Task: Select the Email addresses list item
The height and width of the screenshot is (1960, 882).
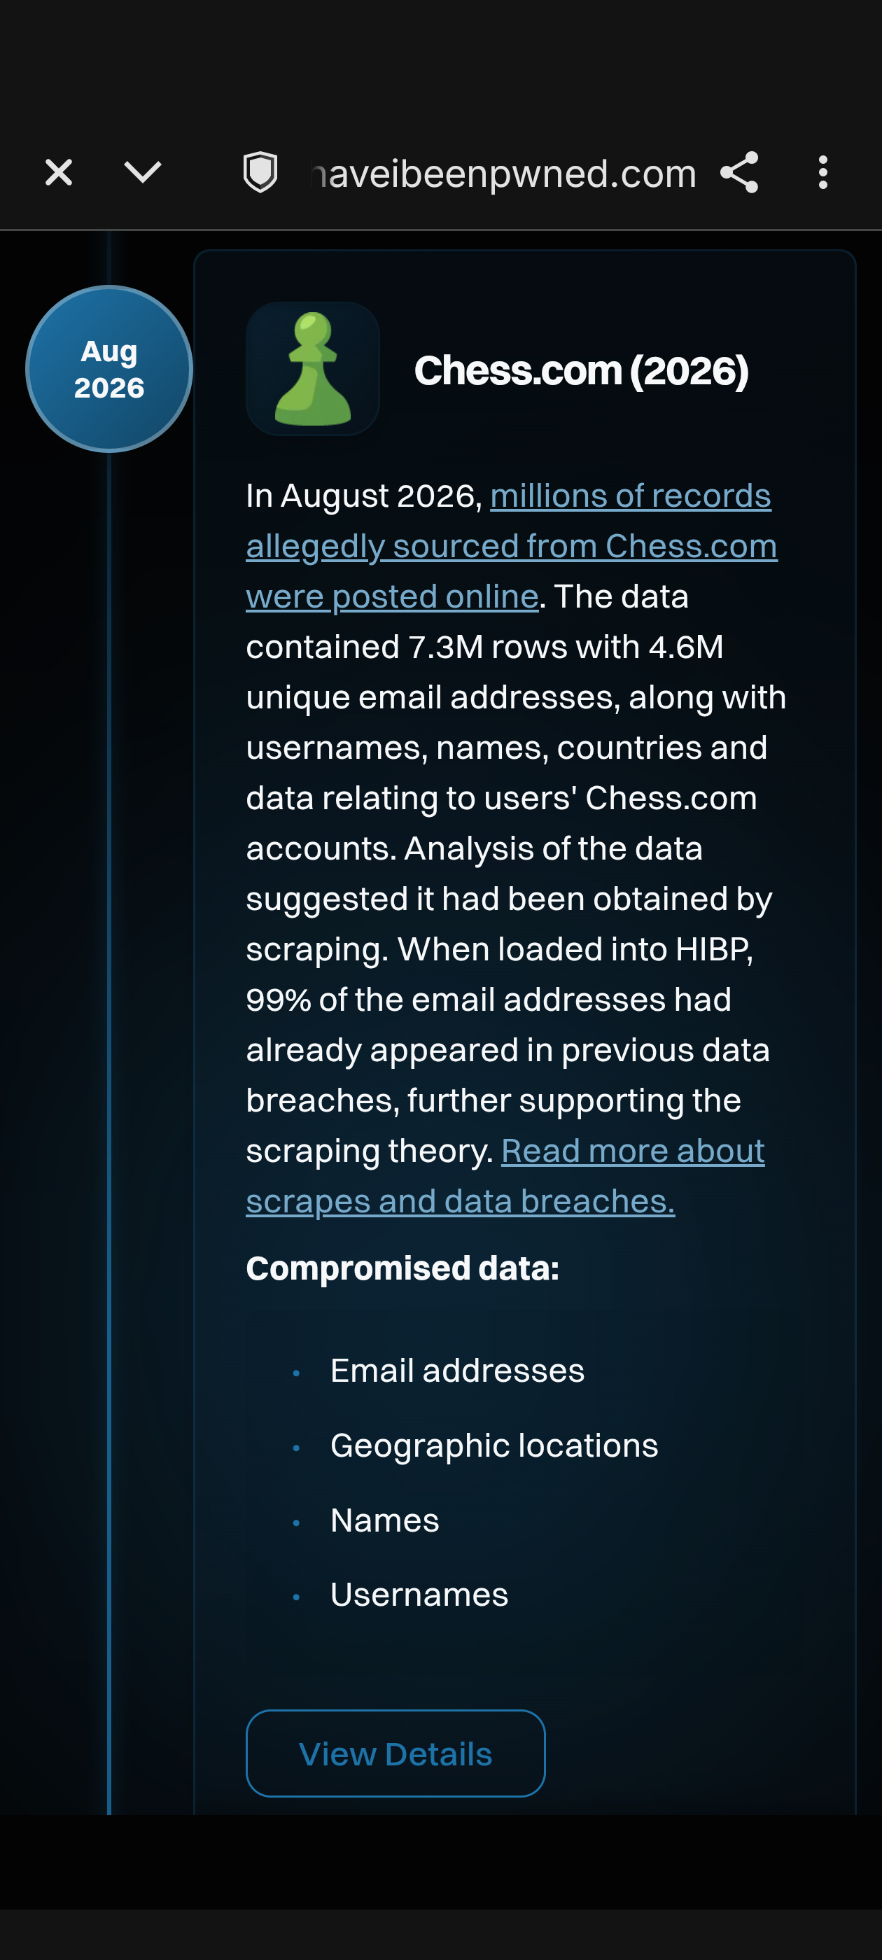Action: pos(457,1371)
